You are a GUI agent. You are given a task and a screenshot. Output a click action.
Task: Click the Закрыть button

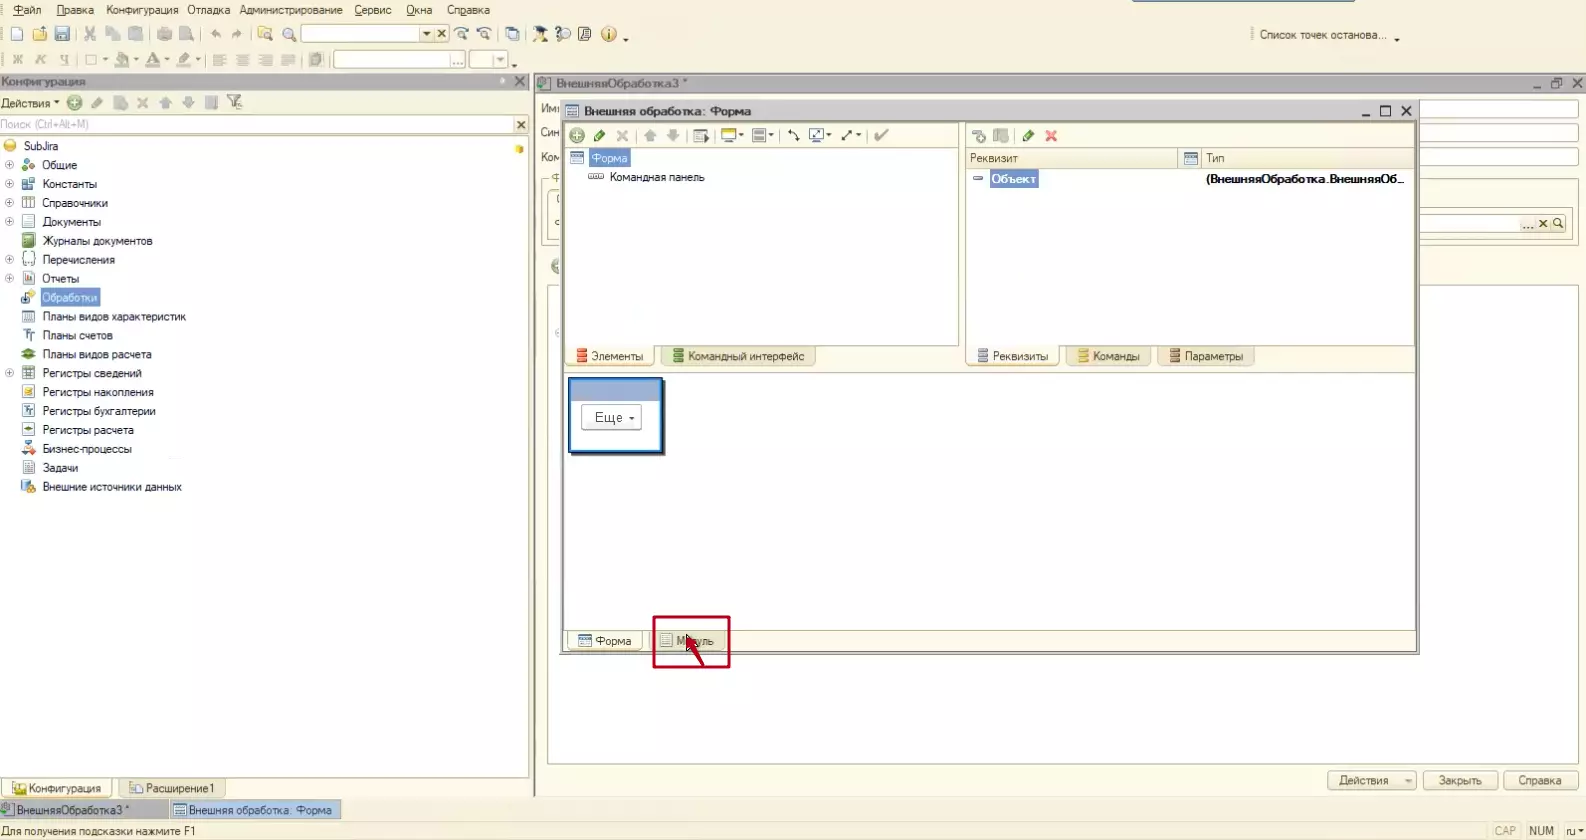1460,780
